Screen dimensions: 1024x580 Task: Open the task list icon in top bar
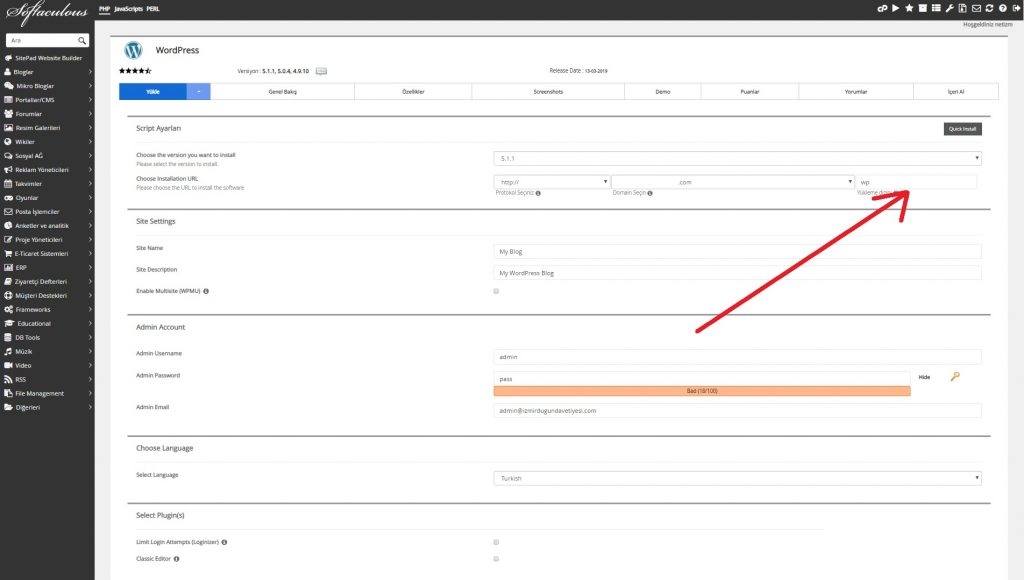(x=936, y=8)
